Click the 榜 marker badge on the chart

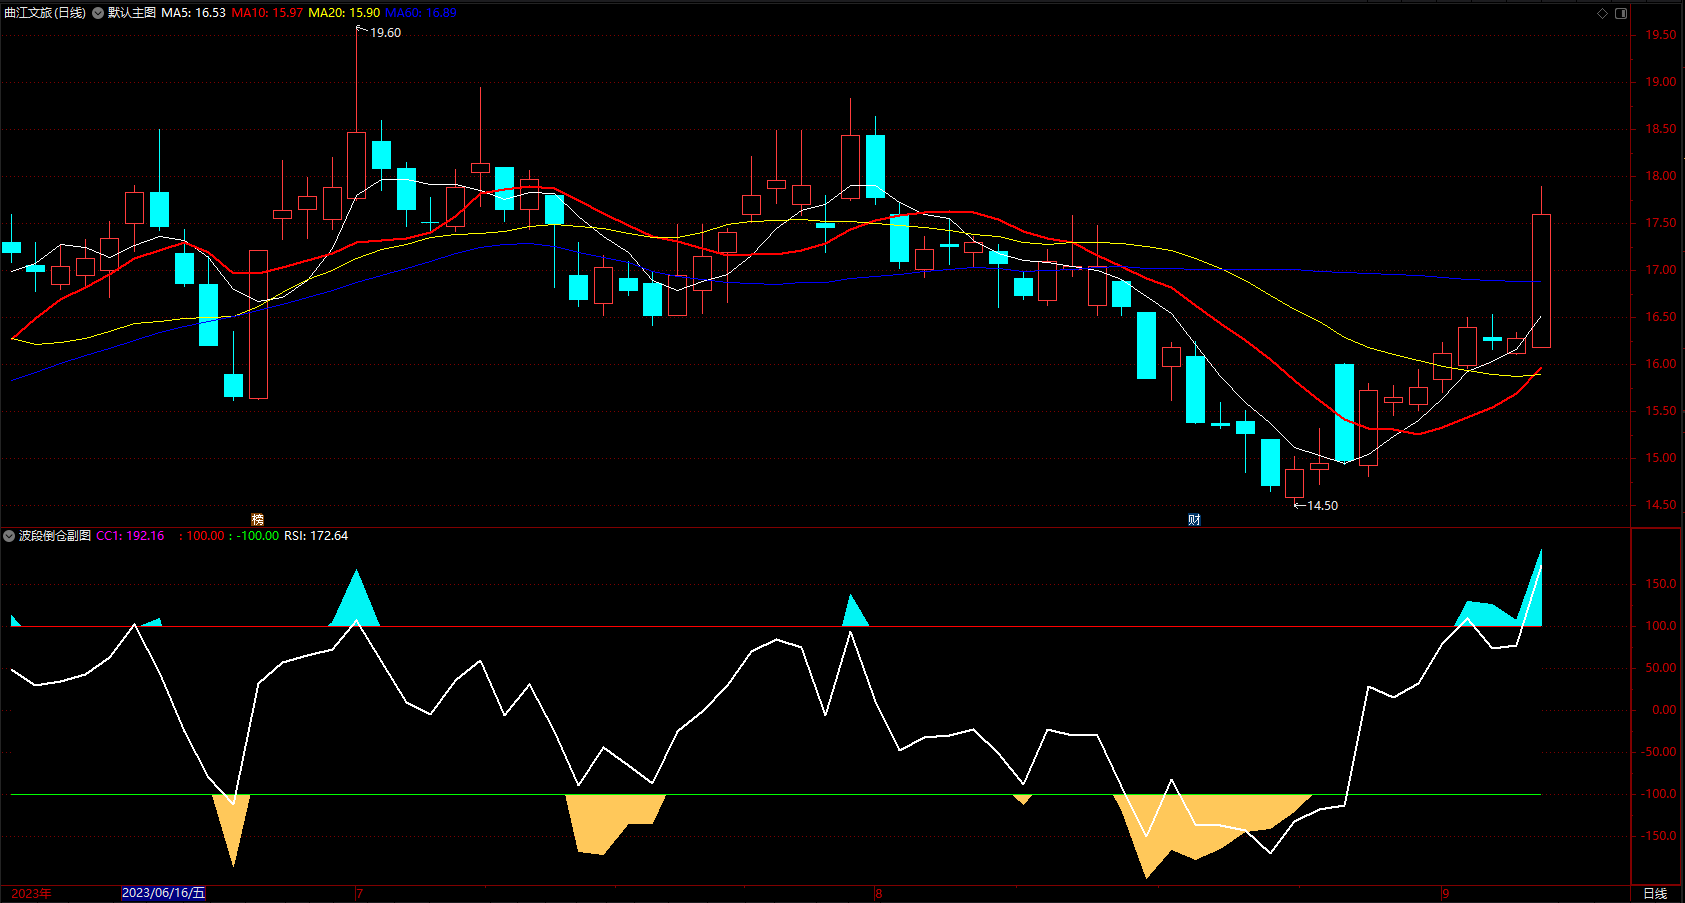(x=257, y=519)
